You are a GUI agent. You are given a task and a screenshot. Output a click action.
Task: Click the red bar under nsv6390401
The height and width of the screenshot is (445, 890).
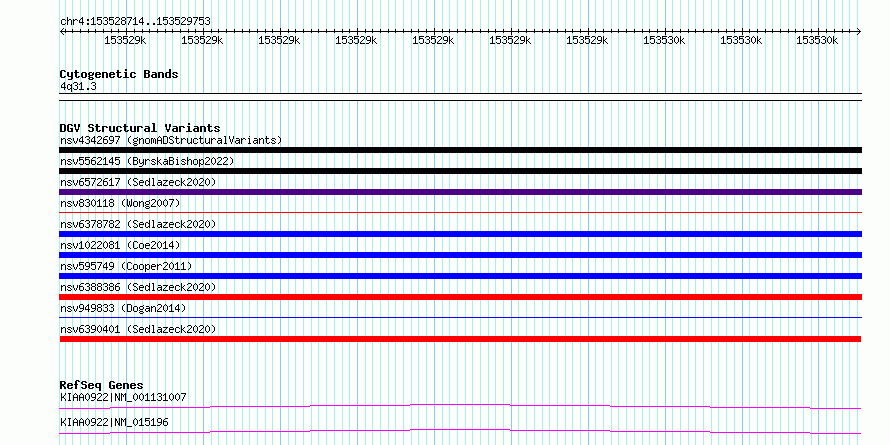click(460, 339)
